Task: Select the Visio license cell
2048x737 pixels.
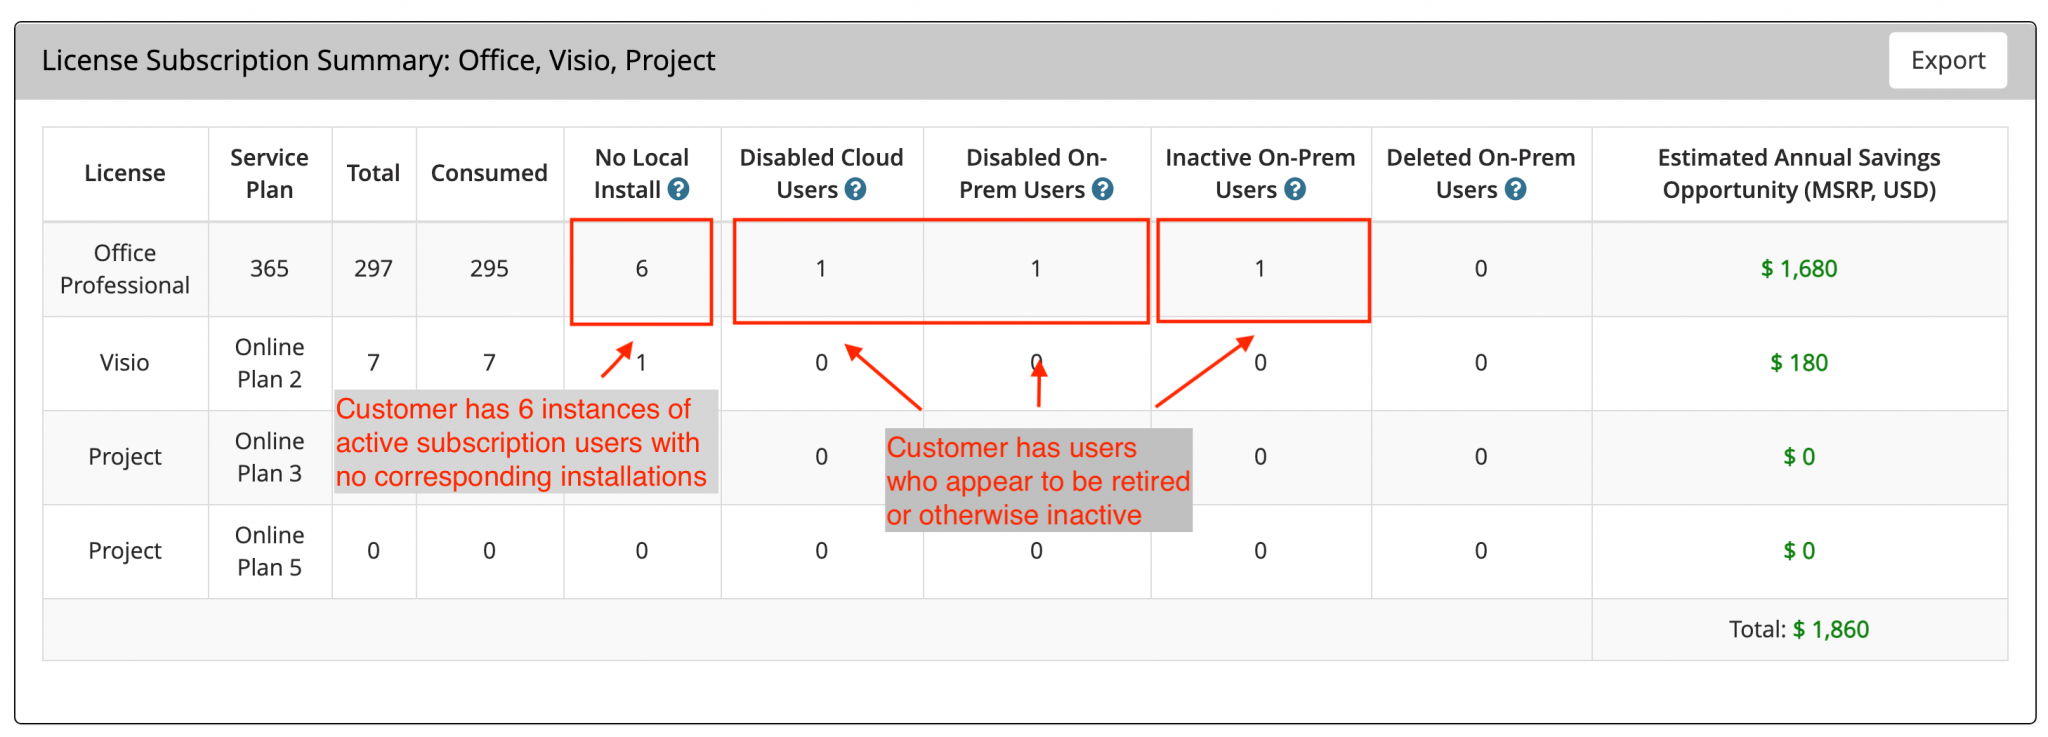Action: [125, 362]
